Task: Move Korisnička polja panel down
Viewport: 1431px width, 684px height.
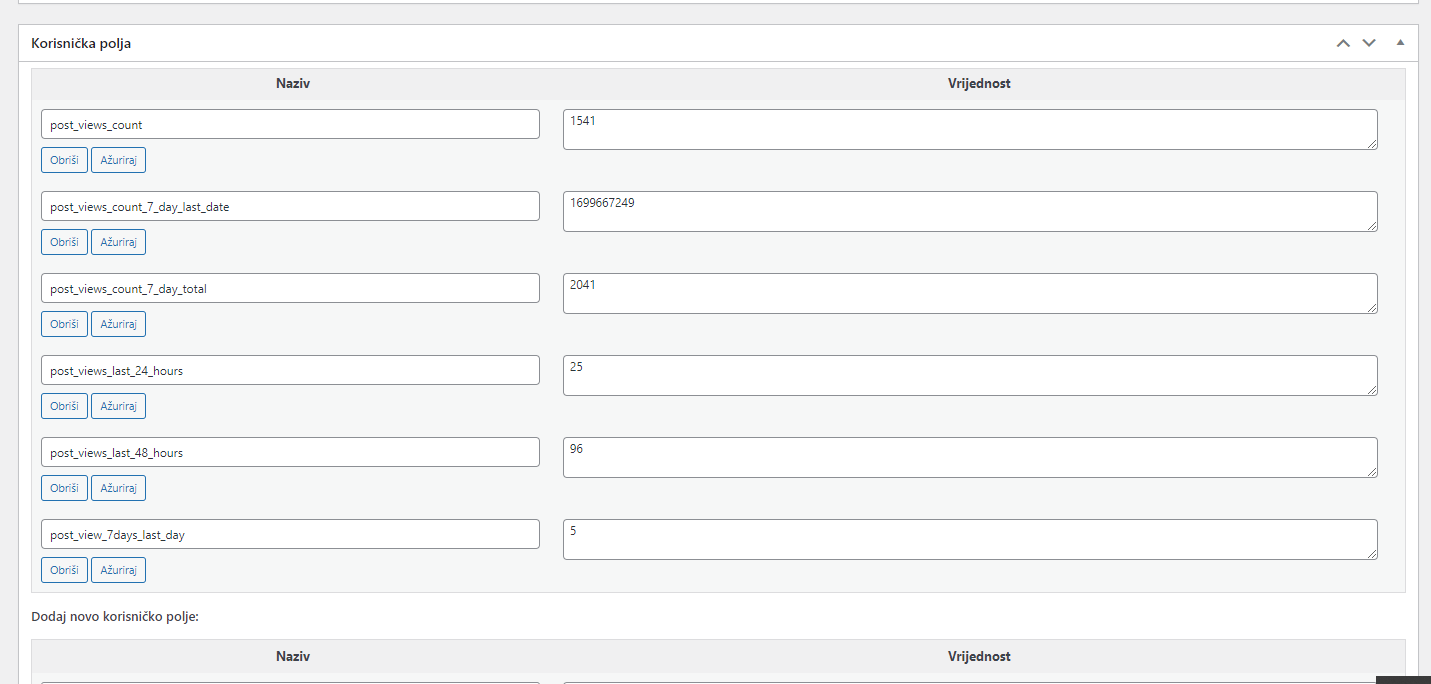Action: point(1369,43)
